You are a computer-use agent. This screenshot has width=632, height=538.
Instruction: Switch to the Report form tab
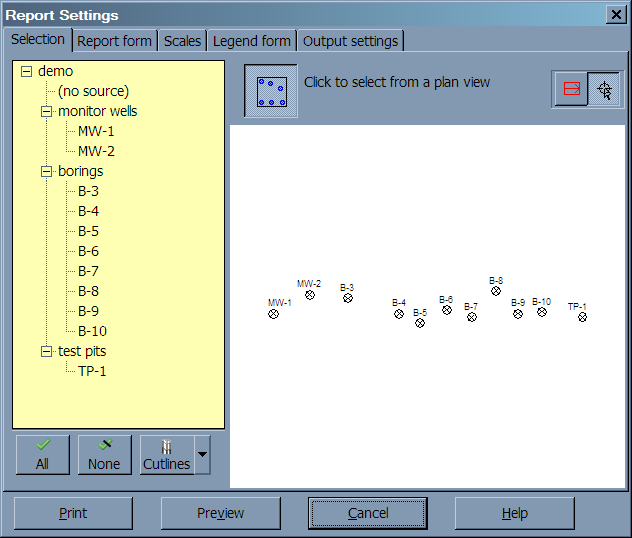[114, 41]
